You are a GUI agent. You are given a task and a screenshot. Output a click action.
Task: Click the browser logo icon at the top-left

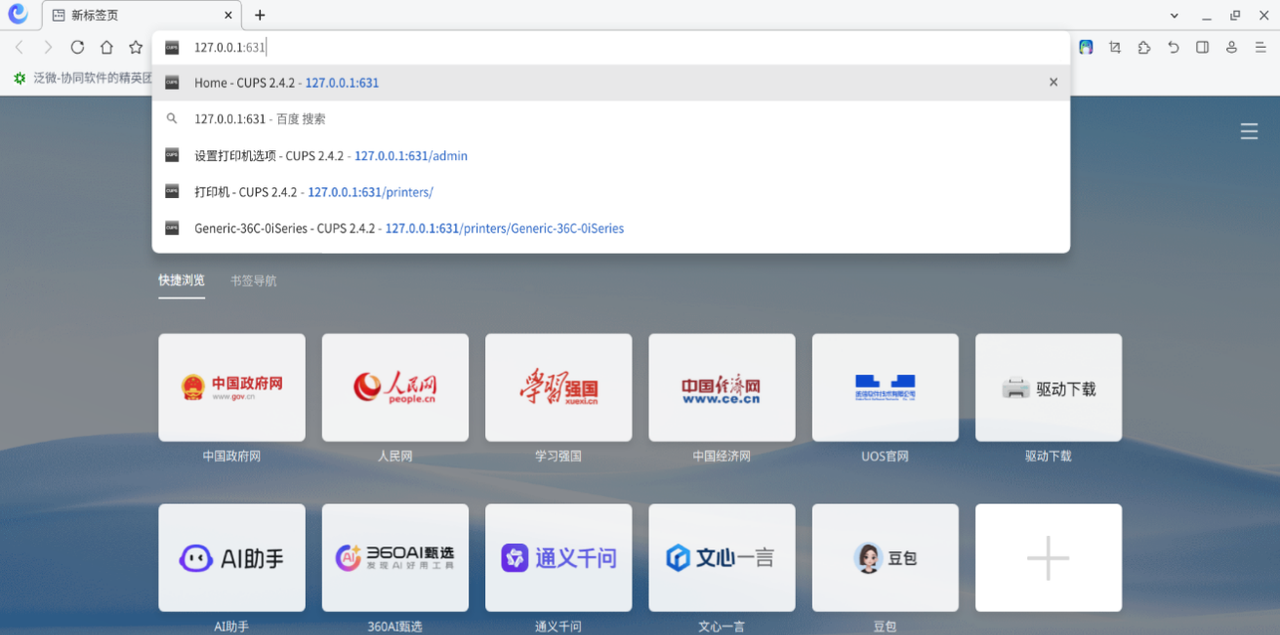(18, 14)
